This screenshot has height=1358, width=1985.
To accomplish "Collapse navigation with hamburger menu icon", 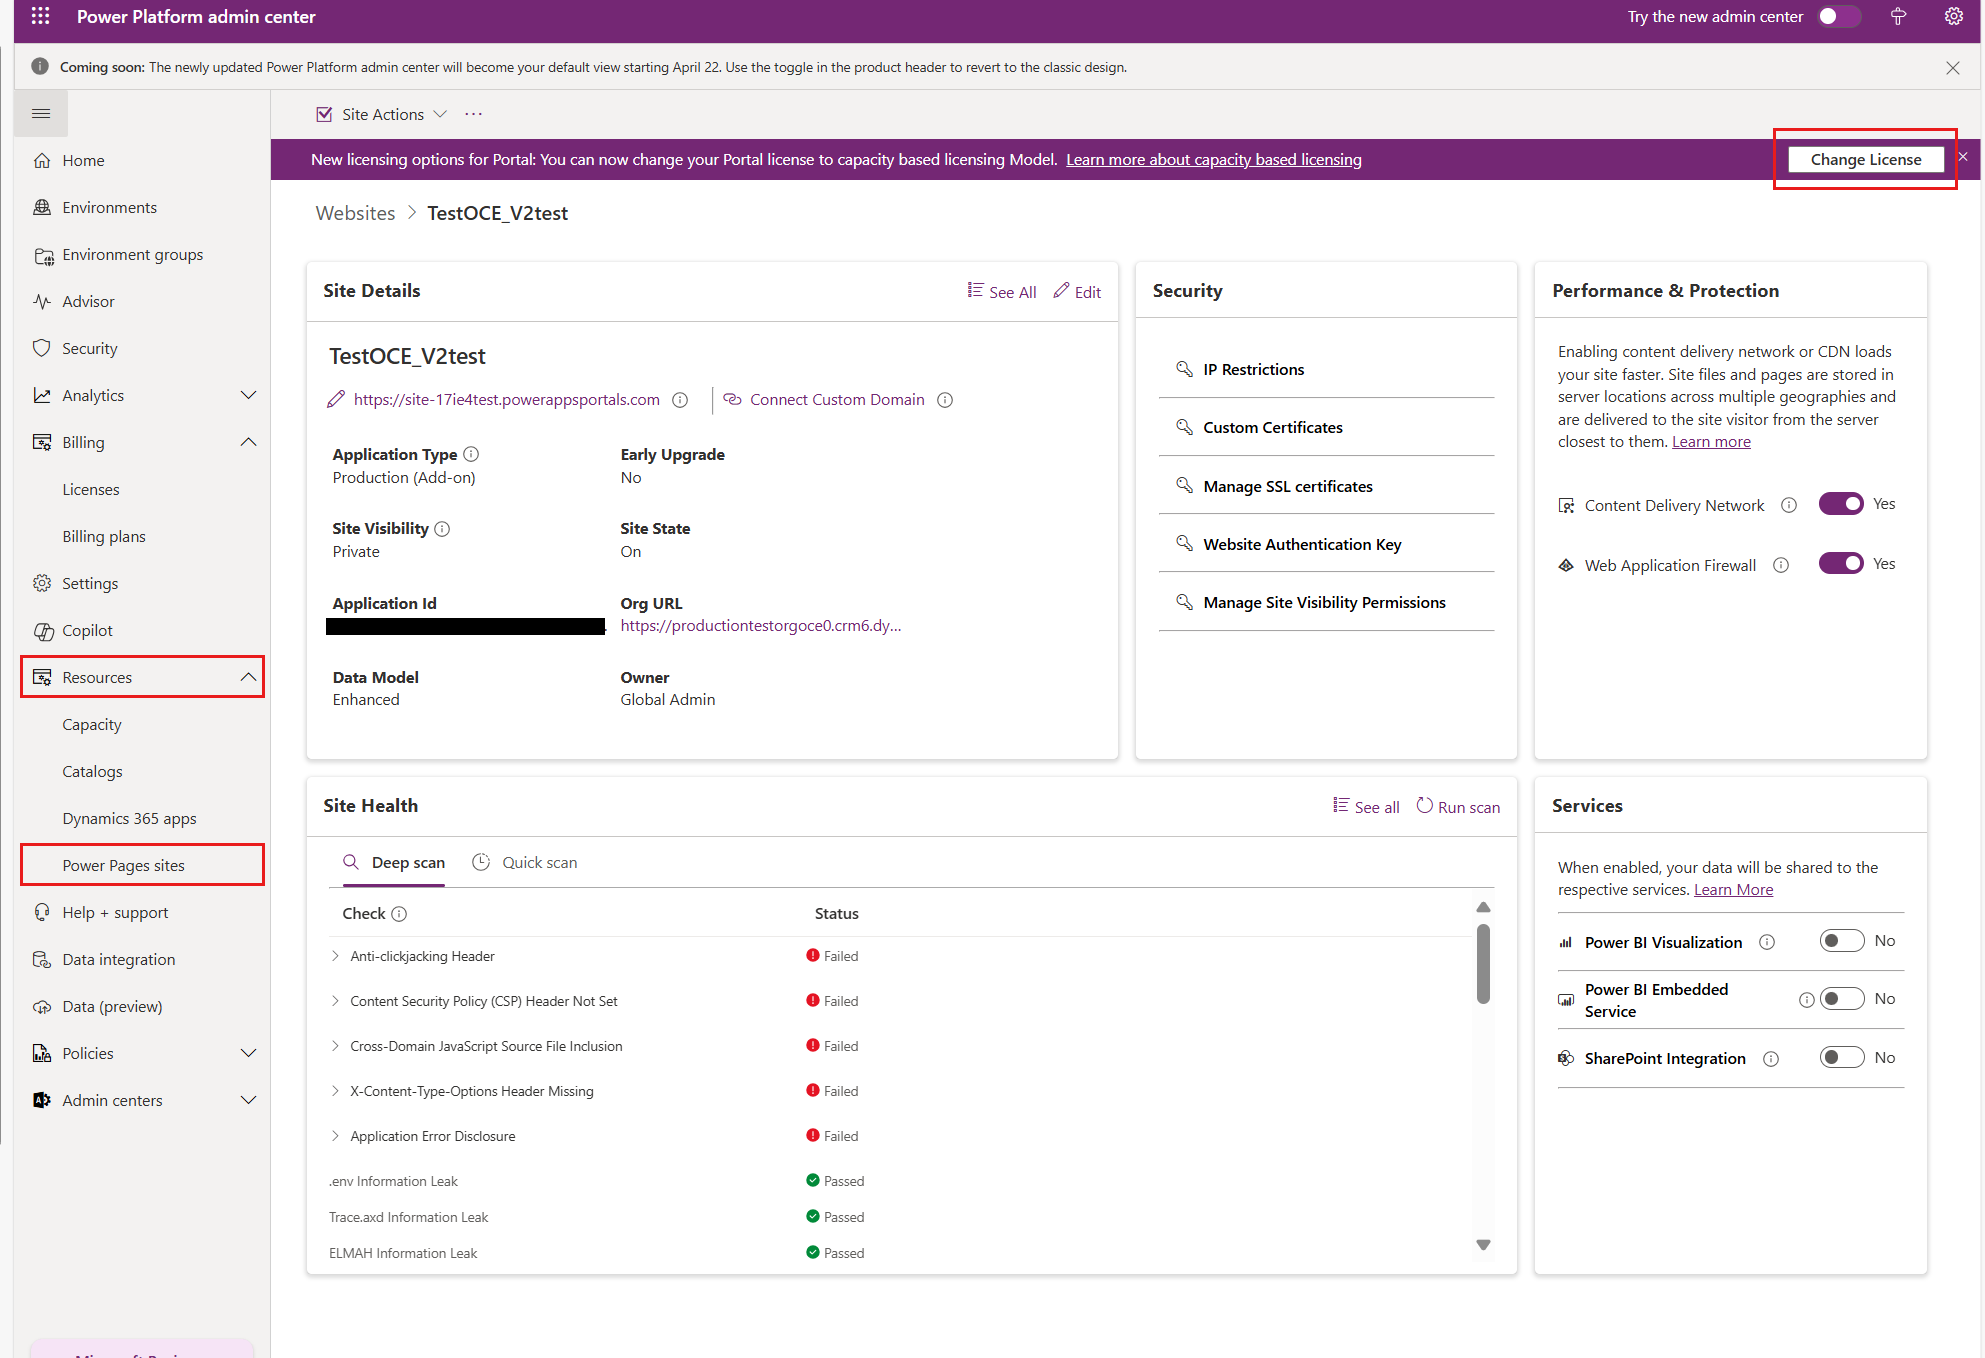I will point(41,114).
